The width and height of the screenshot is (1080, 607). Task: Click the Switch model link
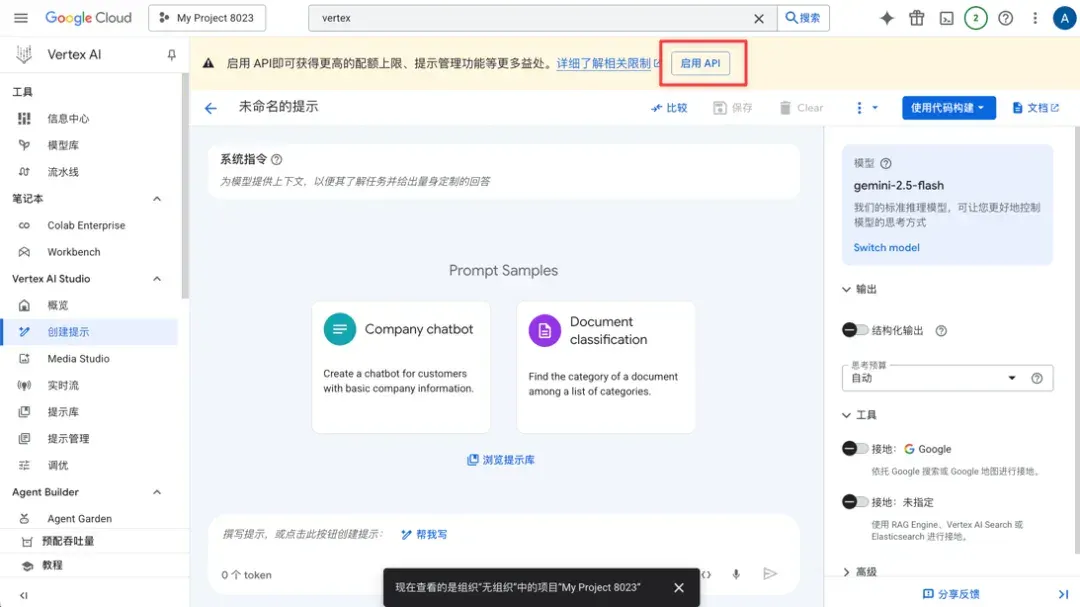(x=886, y=248)
